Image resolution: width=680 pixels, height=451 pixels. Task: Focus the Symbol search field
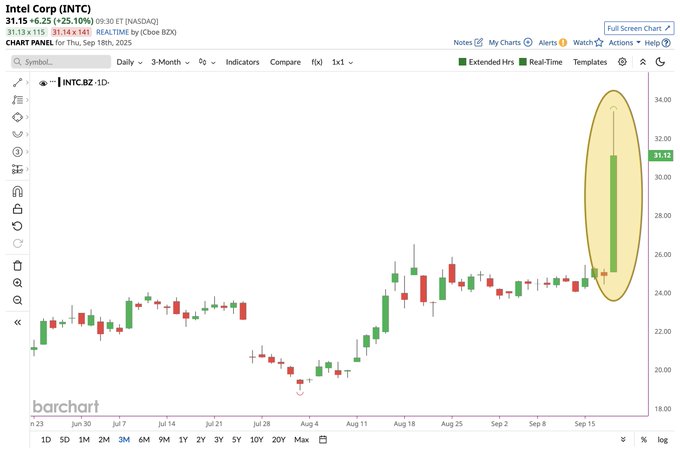[61, 62]
